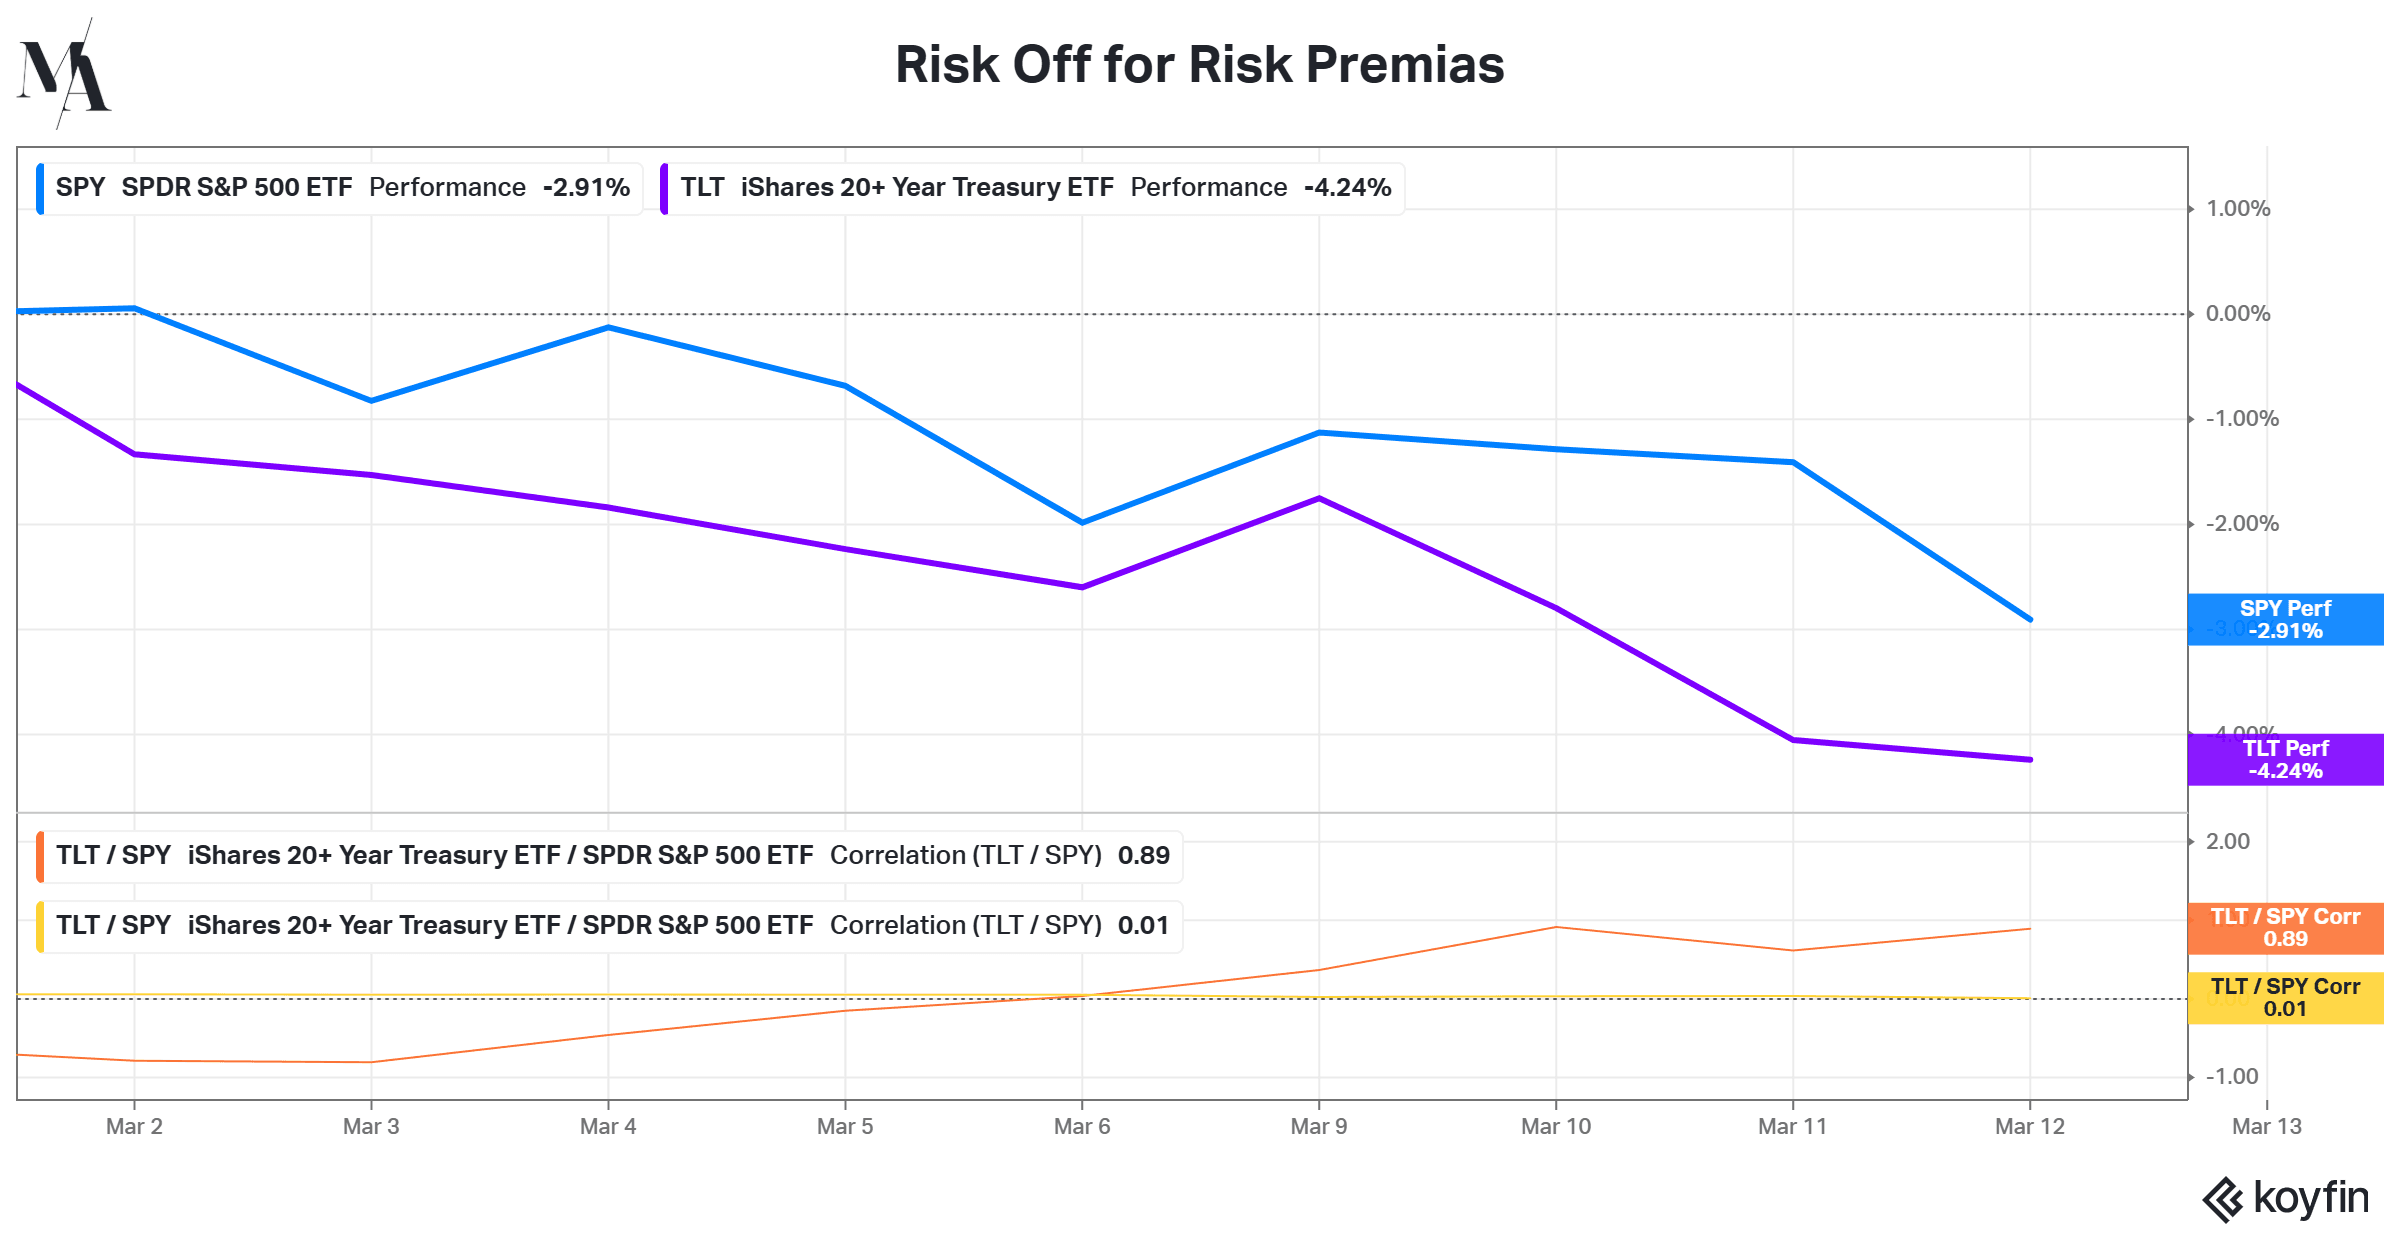Image resolution: width=2400 pixels, height=1240 pixels.
Task: Select the TLT iShares 20+ Year Treasury legend
Action: (x=1033, y=188)
